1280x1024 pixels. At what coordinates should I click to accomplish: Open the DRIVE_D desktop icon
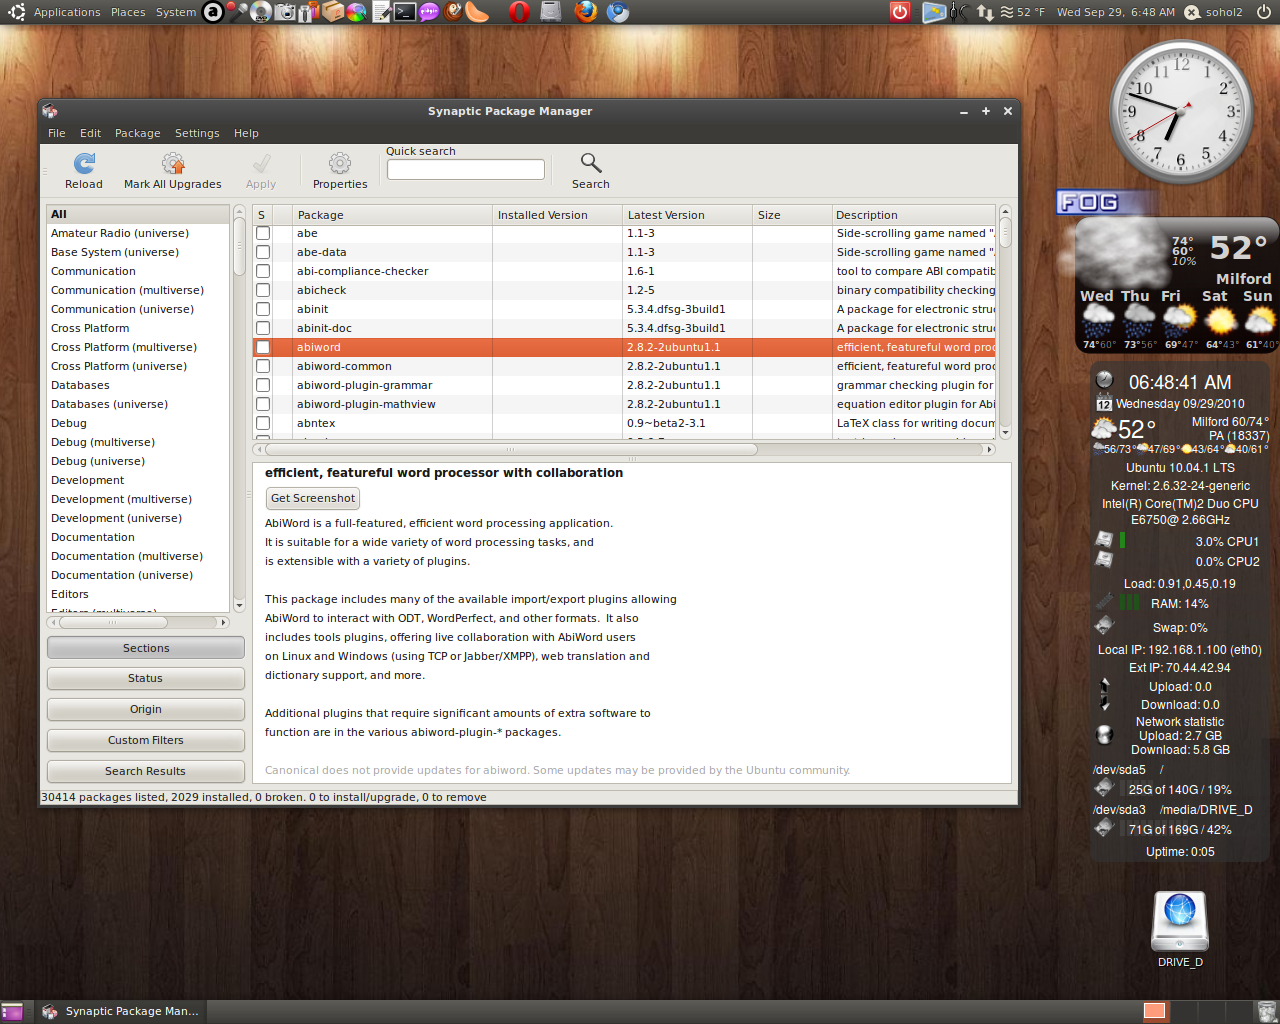pos(1180,929)
